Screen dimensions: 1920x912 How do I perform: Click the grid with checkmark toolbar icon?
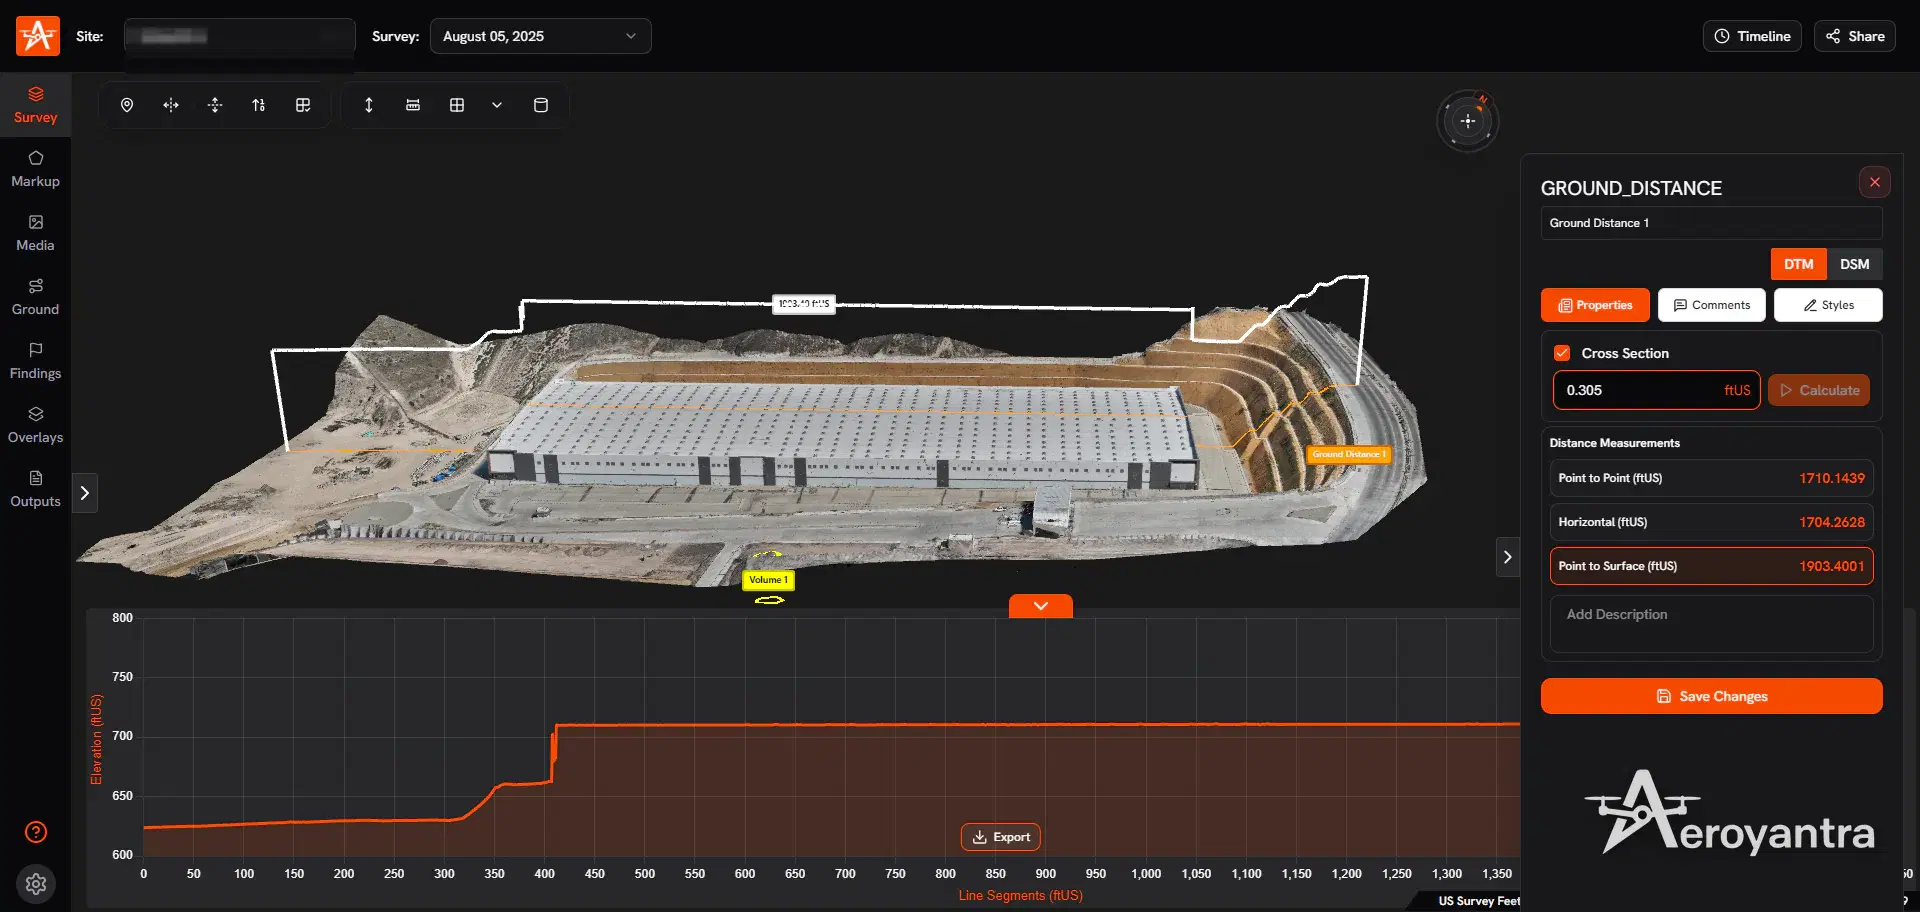click(303, 105)
